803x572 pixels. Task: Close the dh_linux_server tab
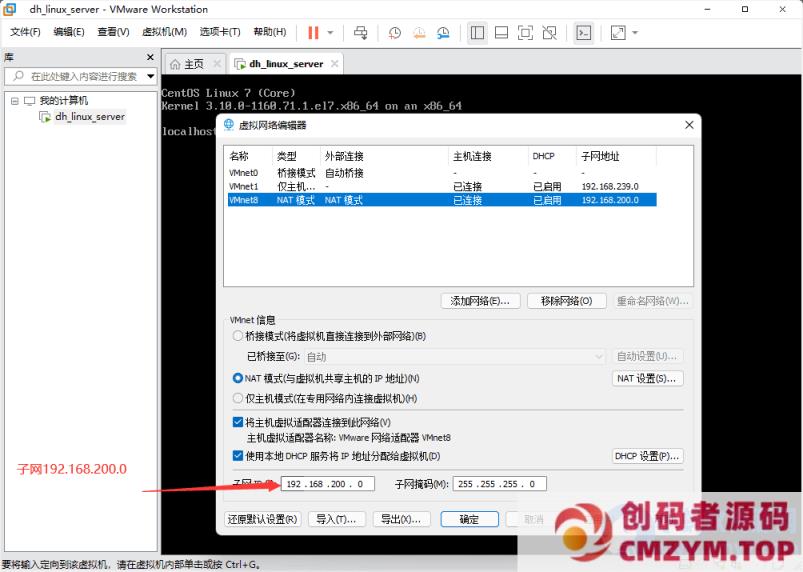coord(334,63)
